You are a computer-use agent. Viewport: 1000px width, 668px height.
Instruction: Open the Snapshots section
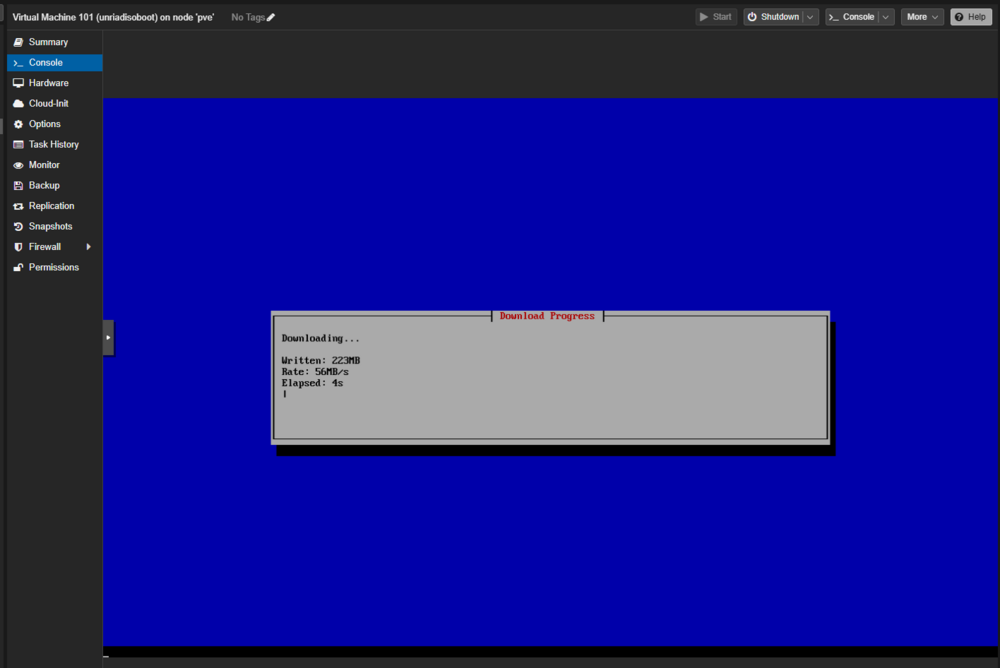point(54,226)
